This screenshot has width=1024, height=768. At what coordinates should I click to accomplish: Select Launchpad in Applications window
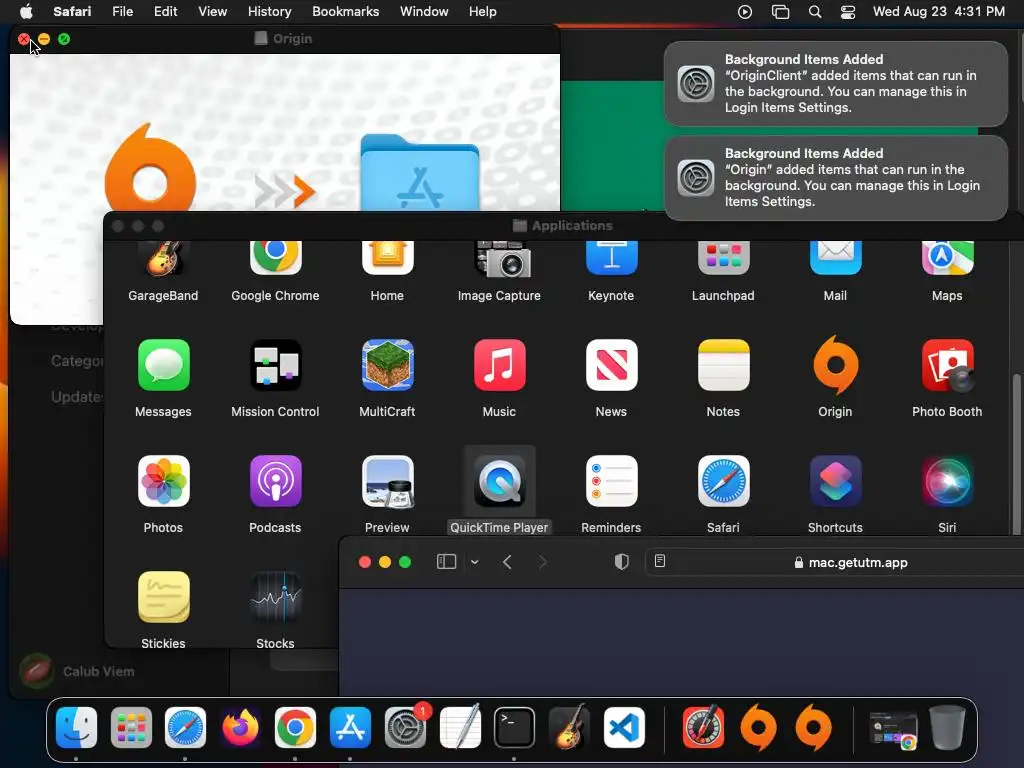[723, 258]
